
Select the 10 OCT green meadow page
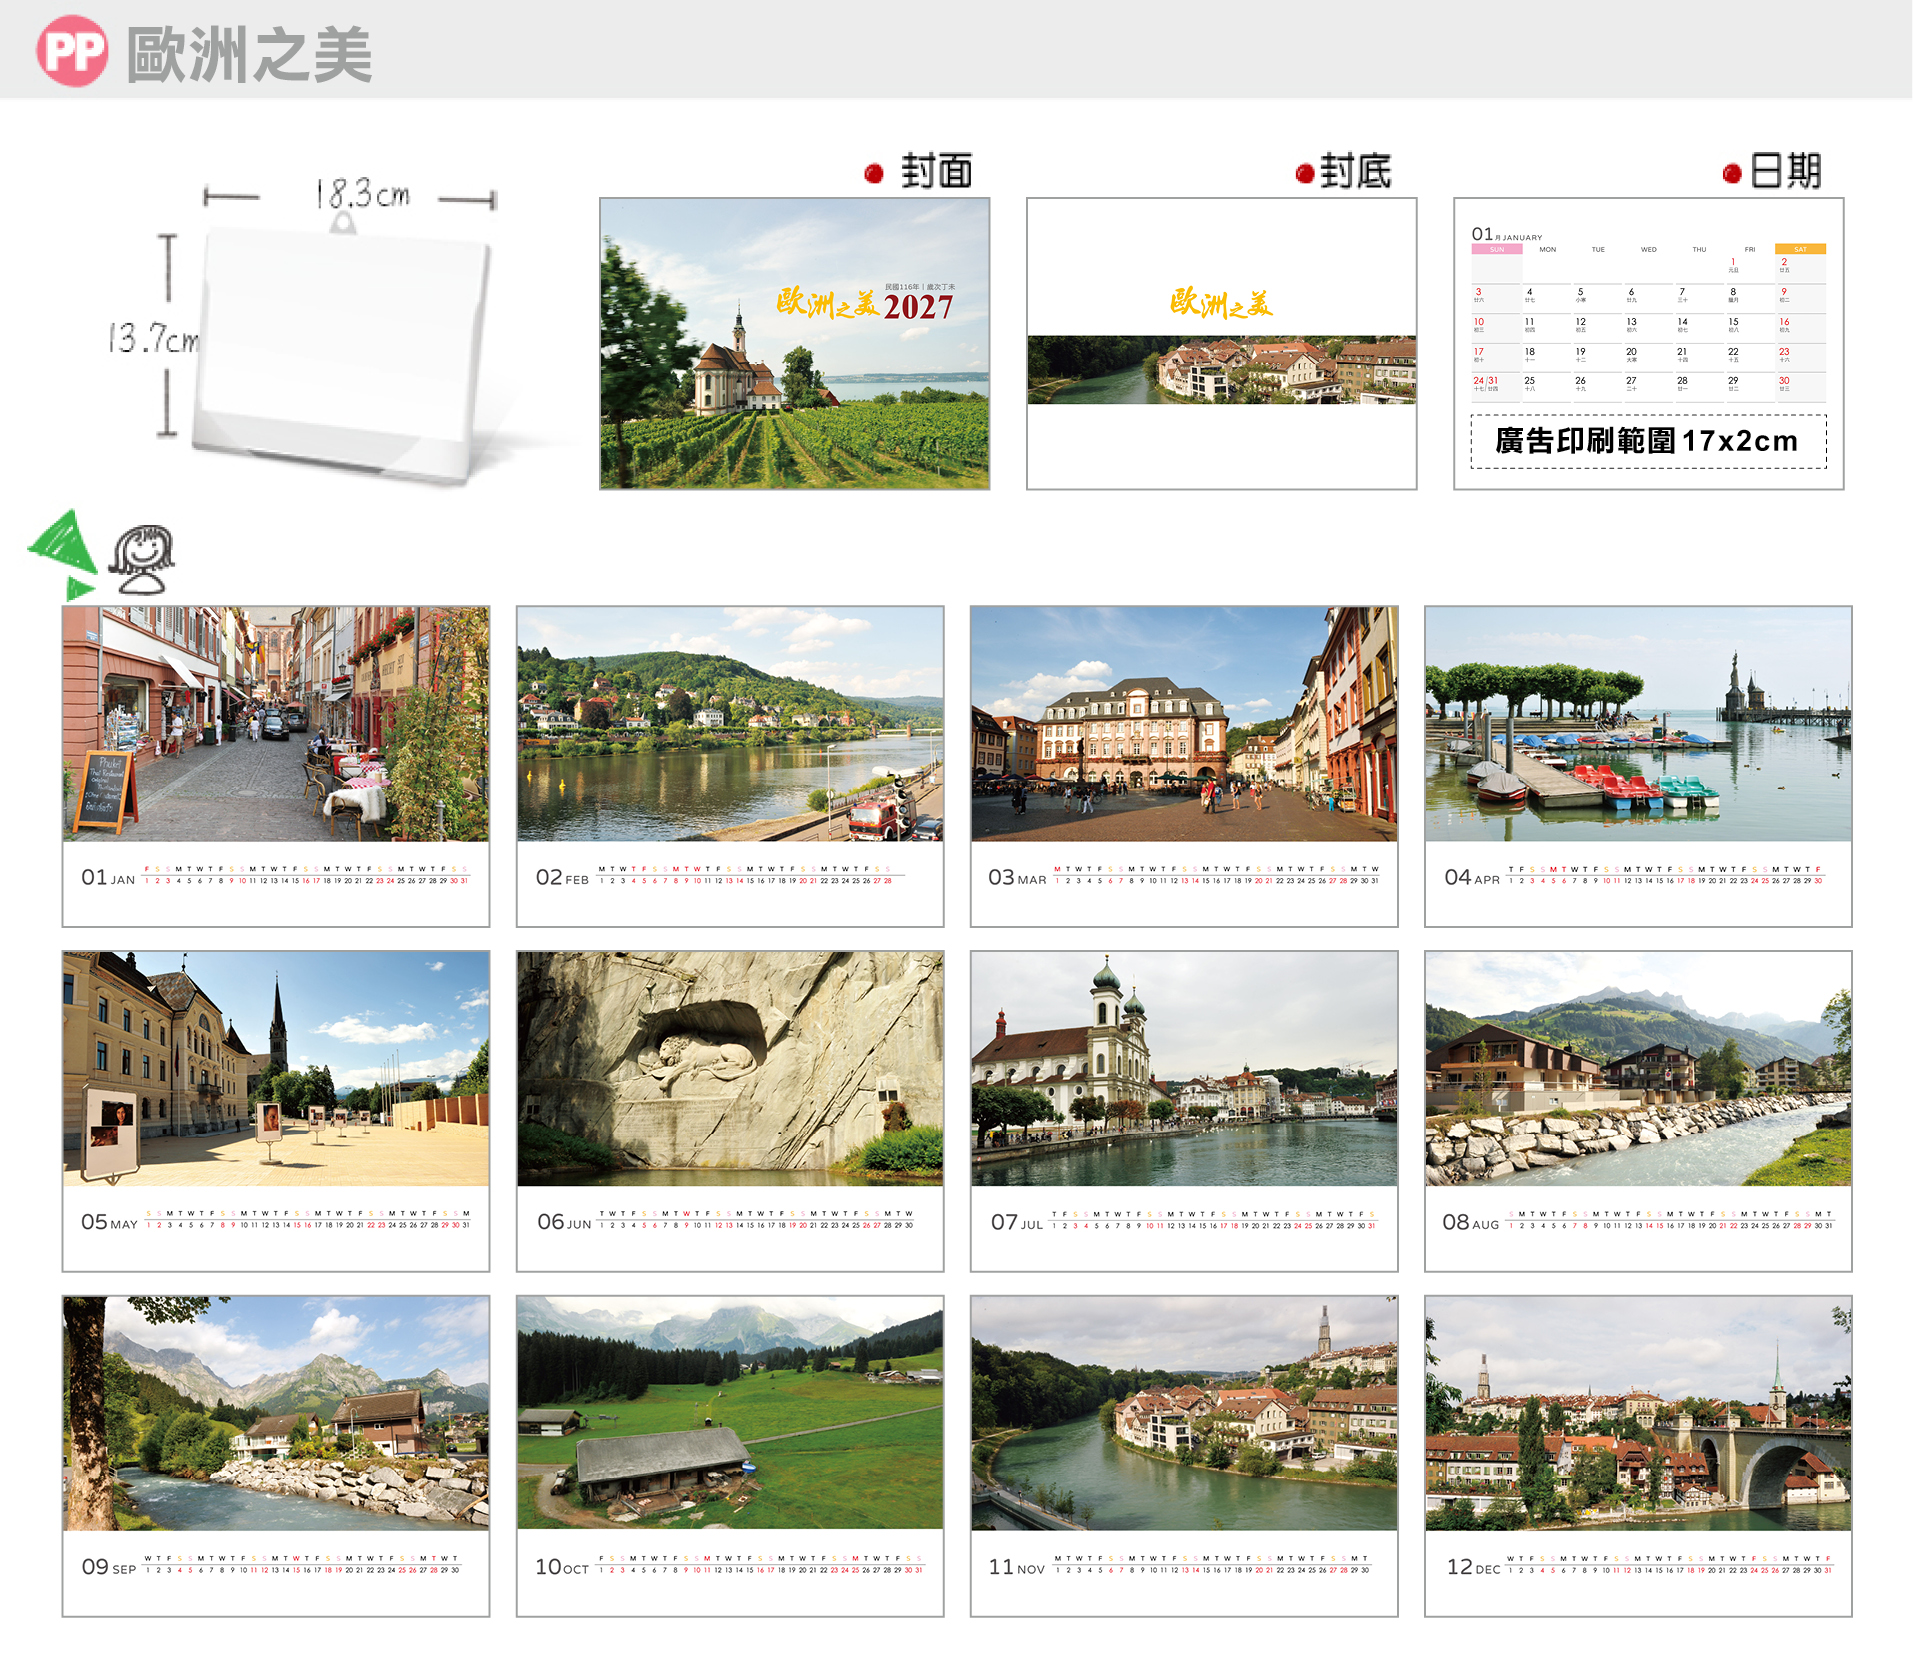pos(730,1456)
